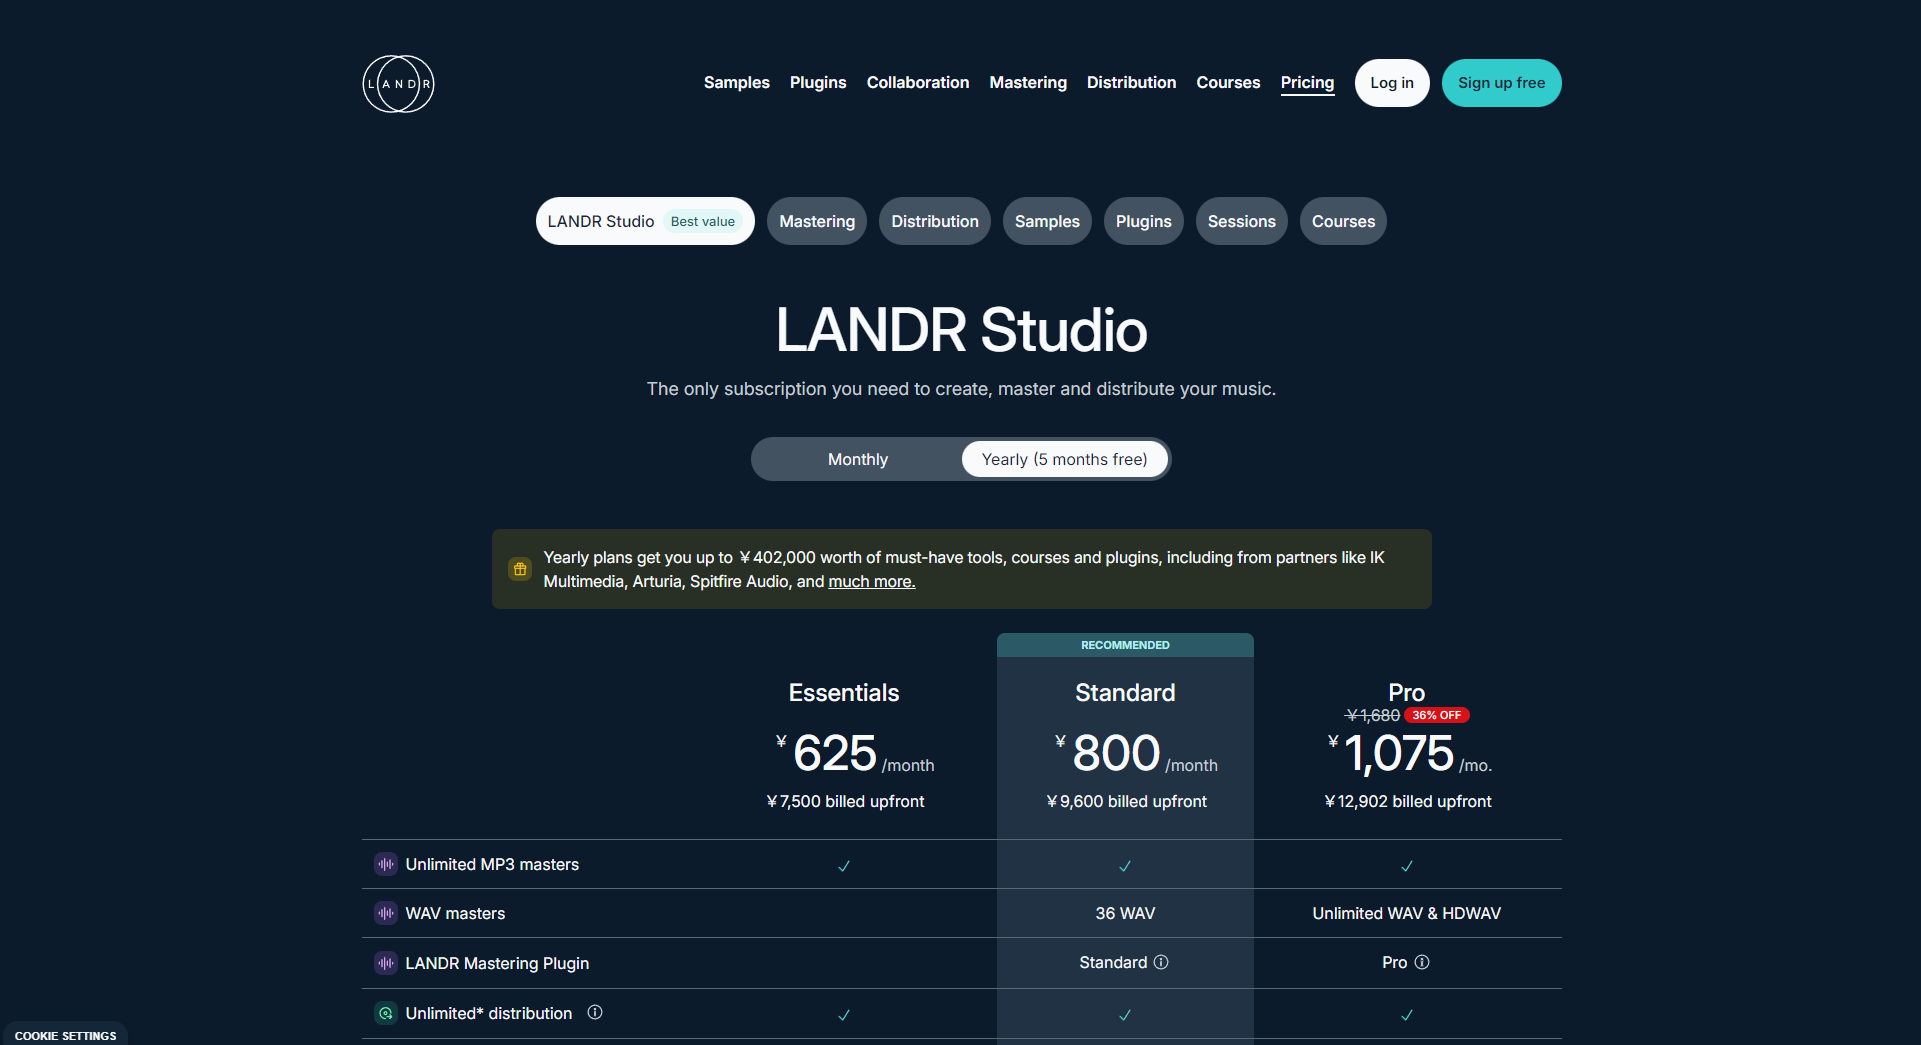This screenshot has height=1045, width=1921.
Task: Select the Distribution plan category pill
Action: point(934,221)
